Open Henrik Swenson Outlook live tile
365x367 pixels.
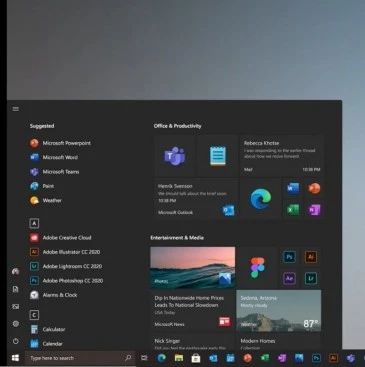coord(196,199)
